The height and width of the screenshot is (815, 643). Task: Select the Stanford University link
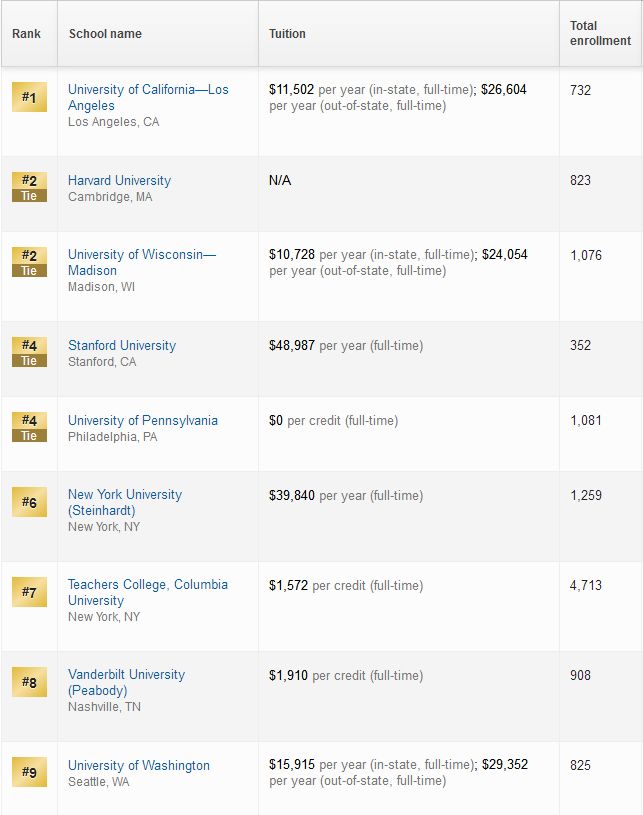(x=122, y=345)
